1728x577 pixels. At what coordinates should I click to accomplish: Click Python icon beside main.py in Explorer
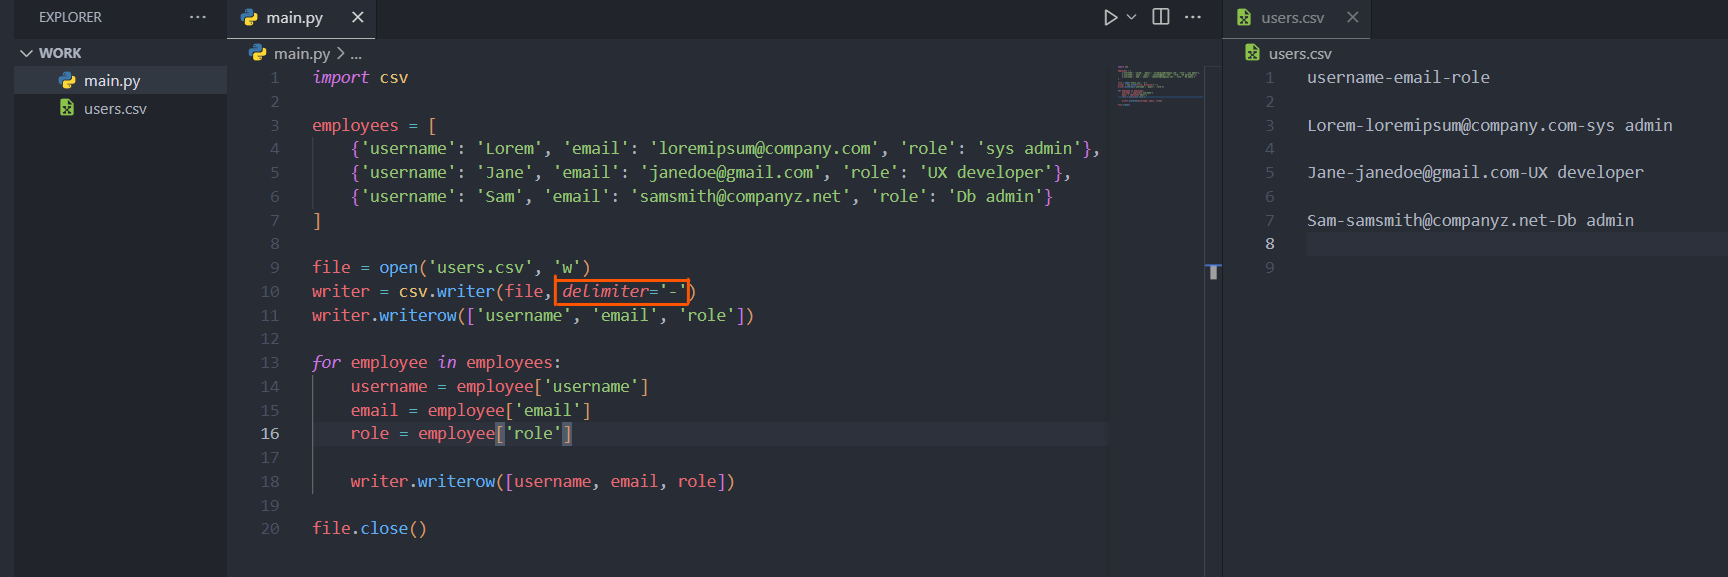[x=67, y=81]
